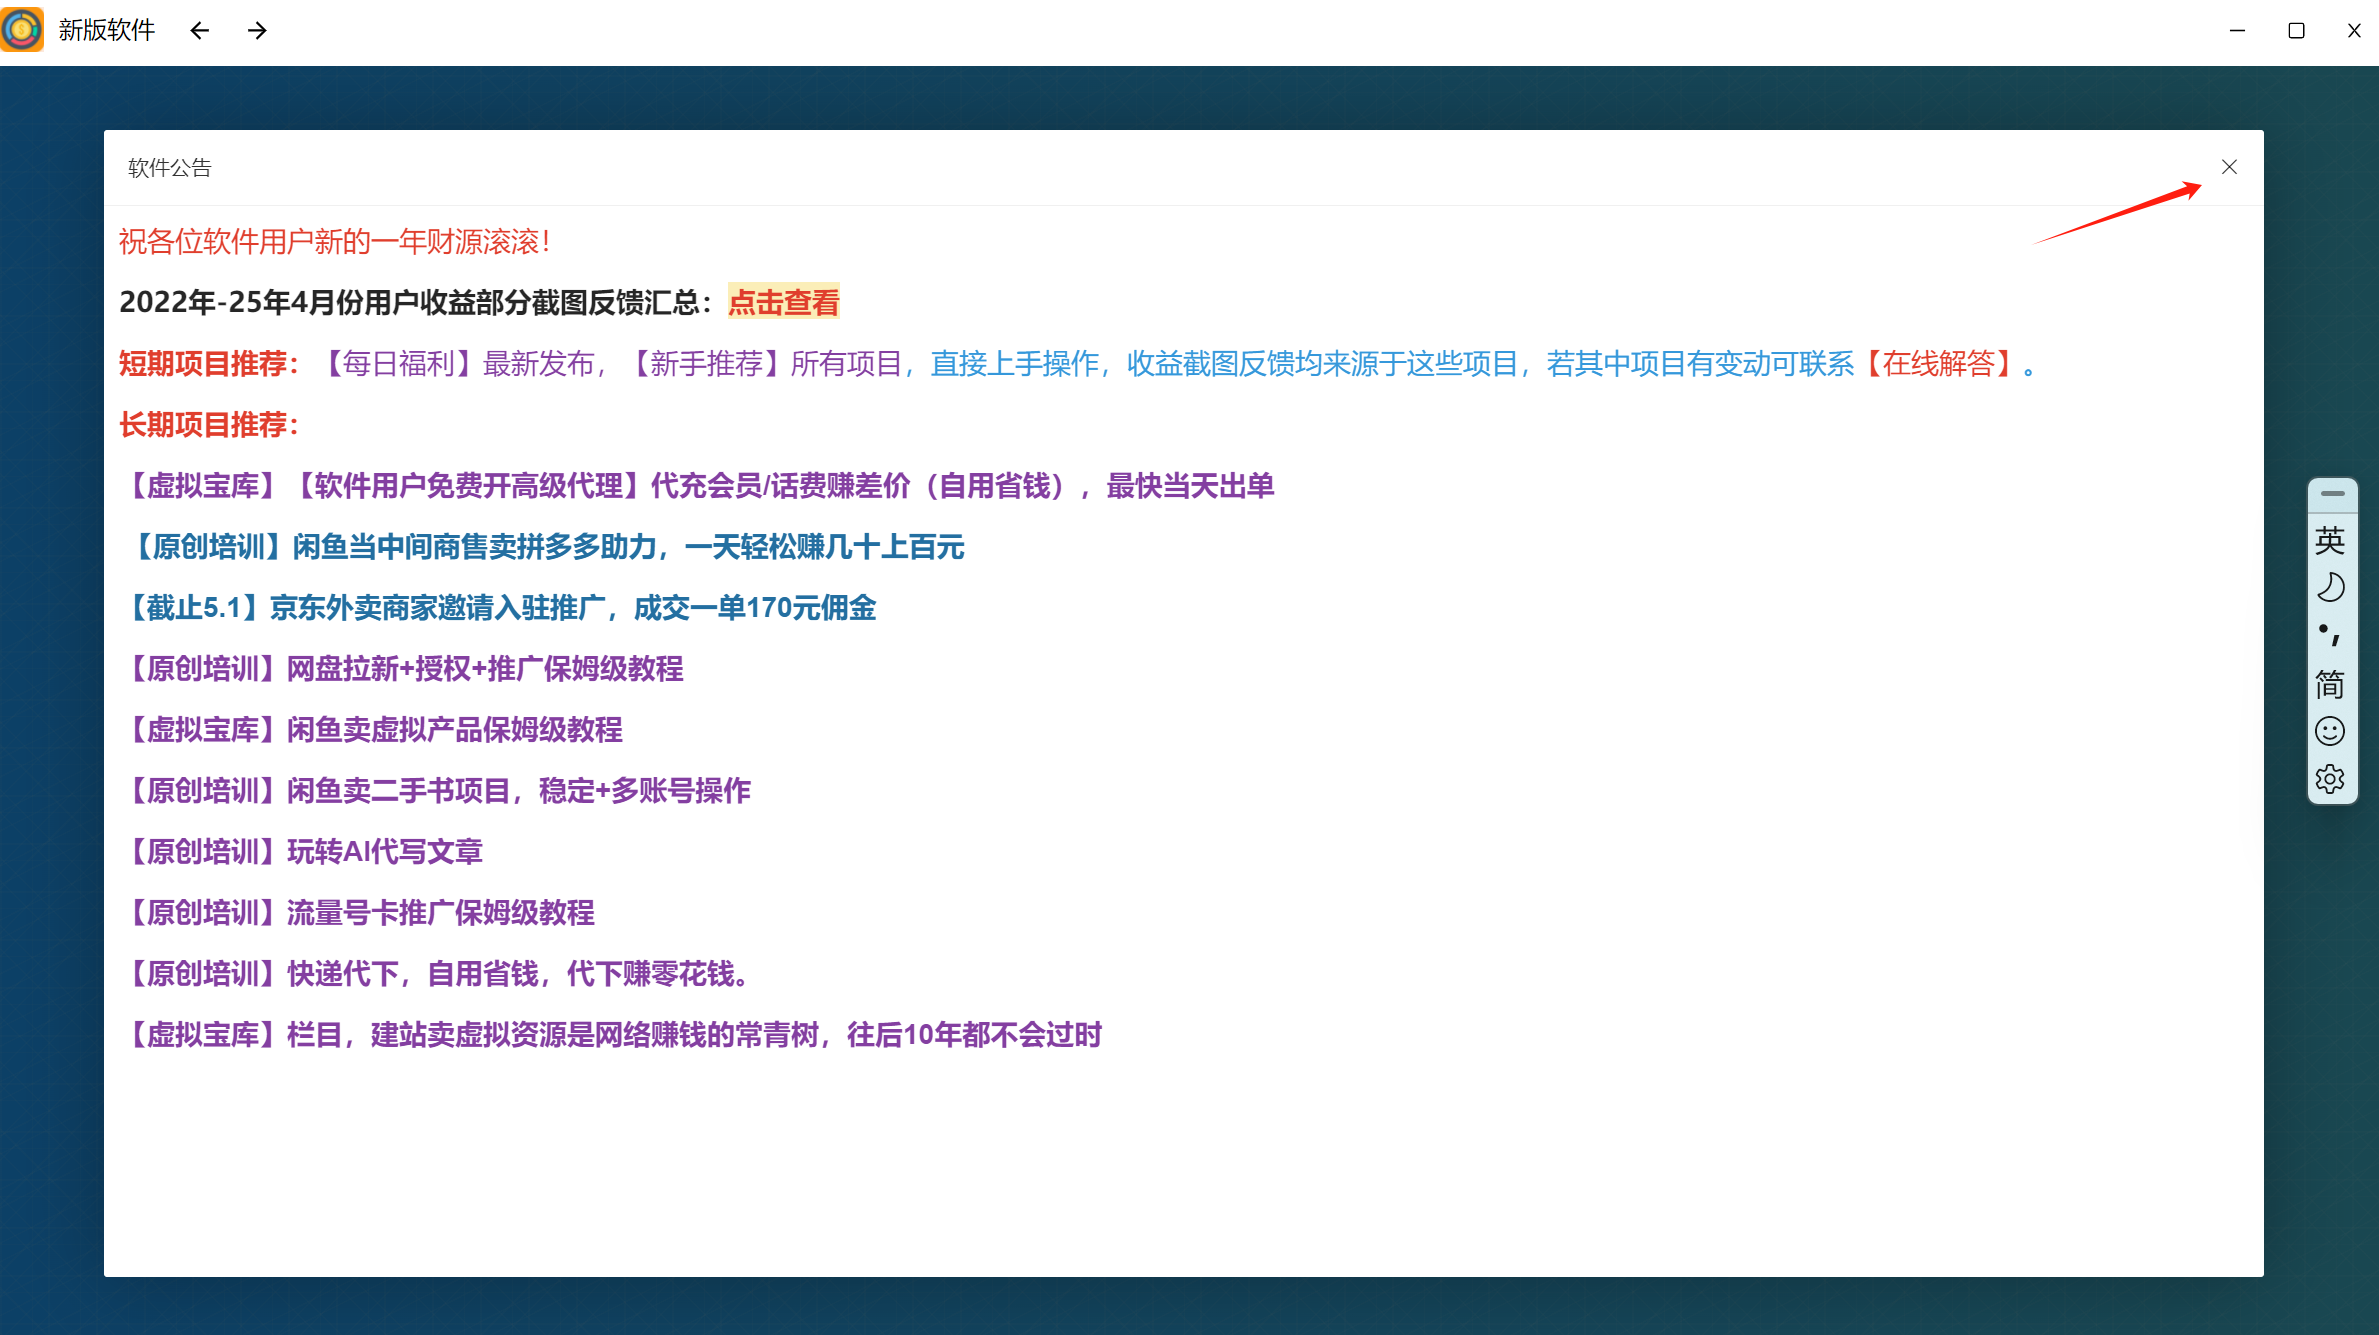The image size is (2379, 1335).
Task: Select the 玩转AI代写文章 training item
Action: (306, 851)
